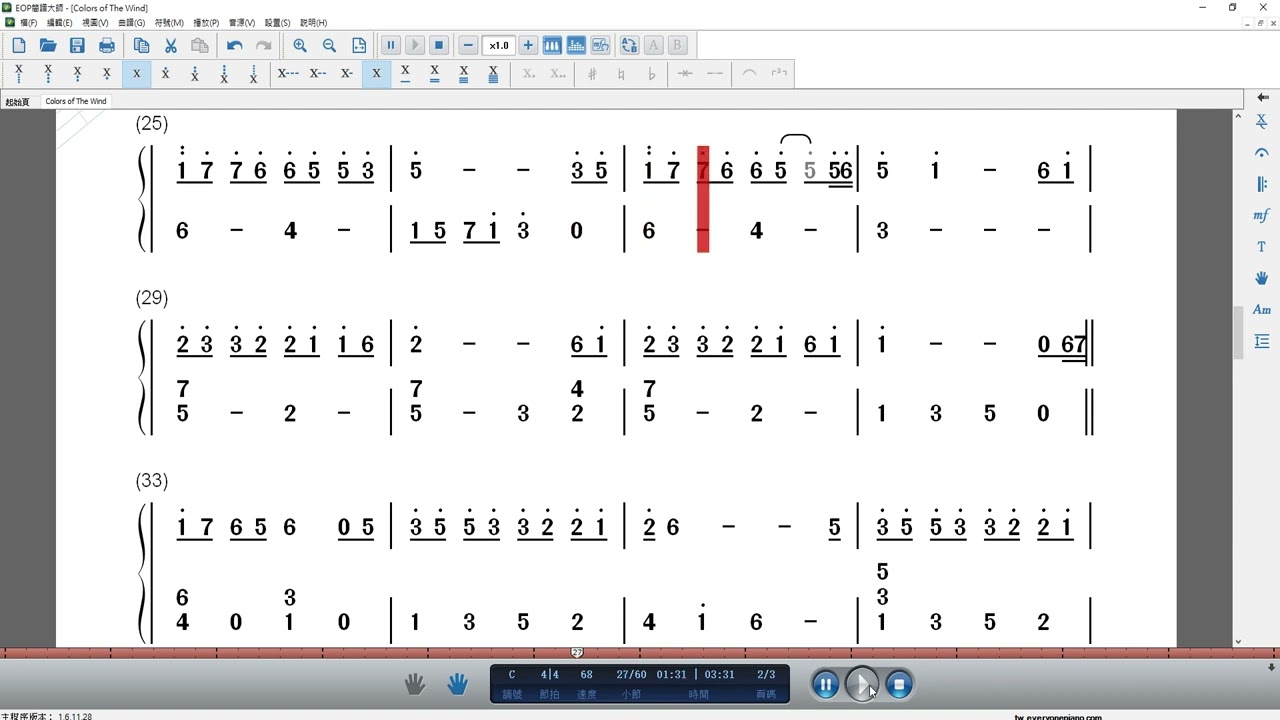Open layout lines tool in right sidebar
The height and width of the screenshot is (720, 1280).
pyautogui.click(x=1262, y=341)
